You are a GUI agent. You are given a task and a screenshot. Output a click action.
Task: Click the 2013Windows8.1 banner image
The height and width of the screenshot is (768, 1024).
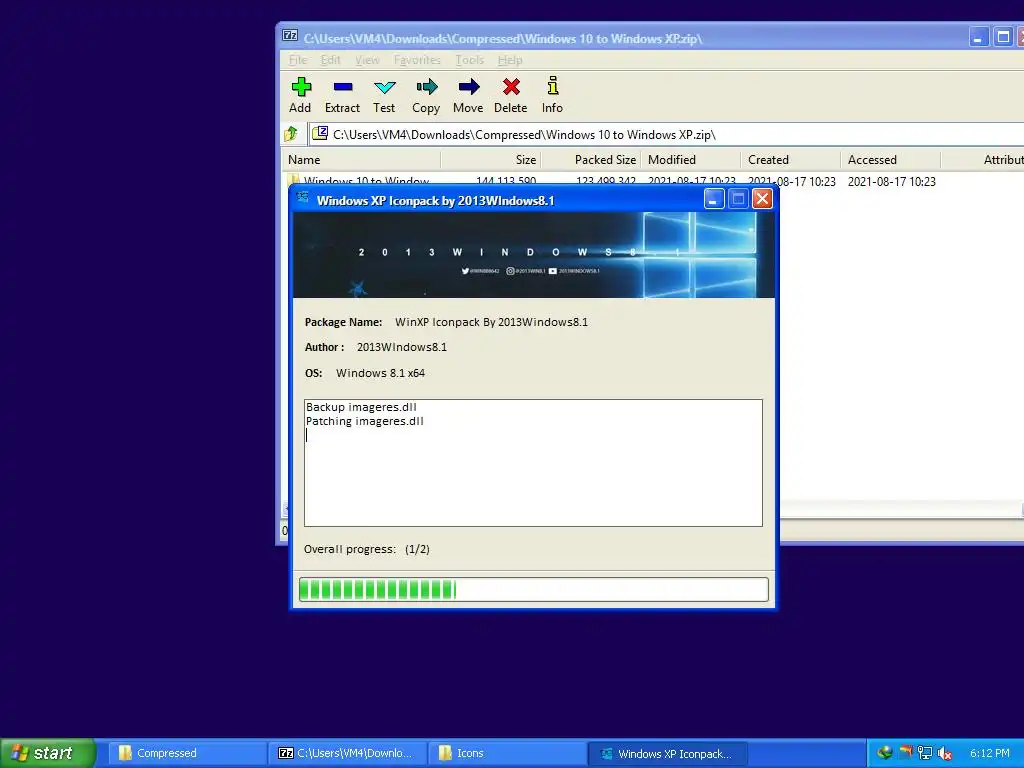pos(534,255)
